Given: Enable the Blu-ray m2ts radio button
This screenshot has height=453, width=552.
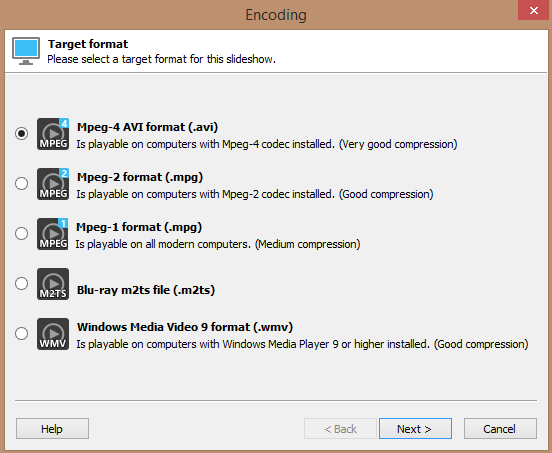Looking at the screenshot, I should tap(21, 283).
